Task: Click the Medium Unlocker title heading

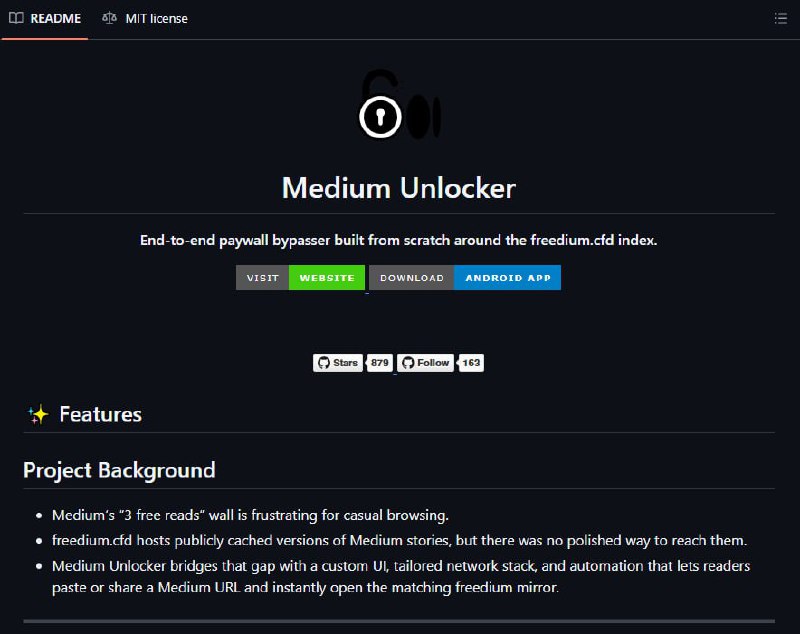Action: click(399, 188)
